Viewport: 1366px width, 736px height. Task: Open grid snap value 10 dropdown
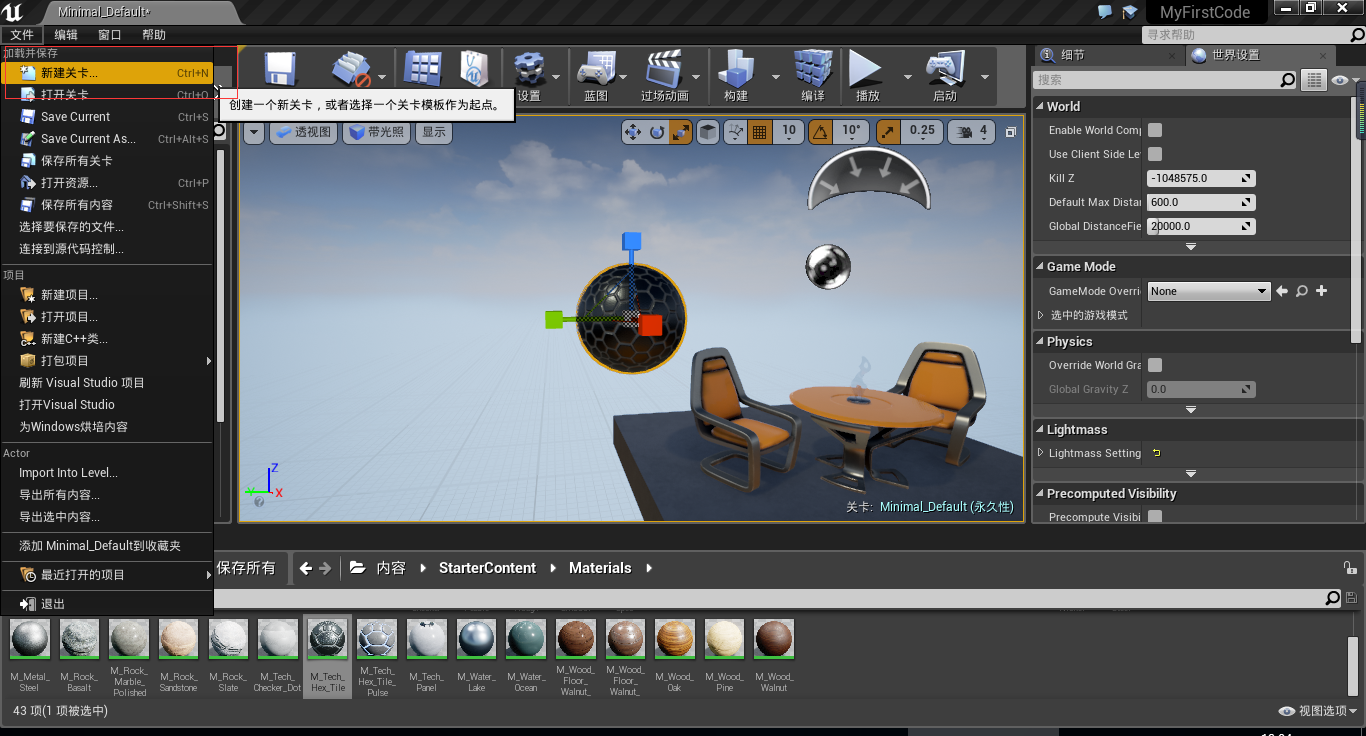(x=789, y=131)
